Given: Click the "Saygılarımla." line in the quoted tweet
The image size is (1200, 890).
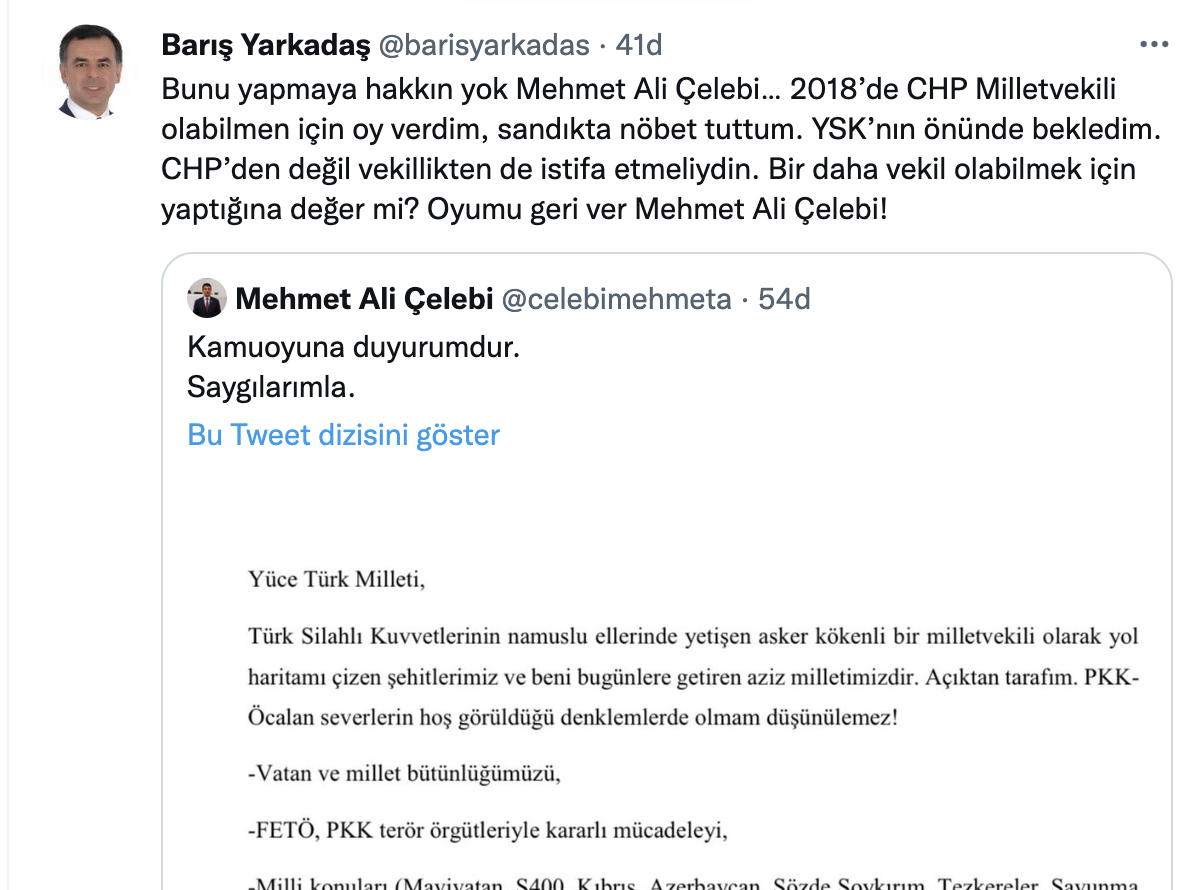Looking at the screenshot, I should (271, 384).
